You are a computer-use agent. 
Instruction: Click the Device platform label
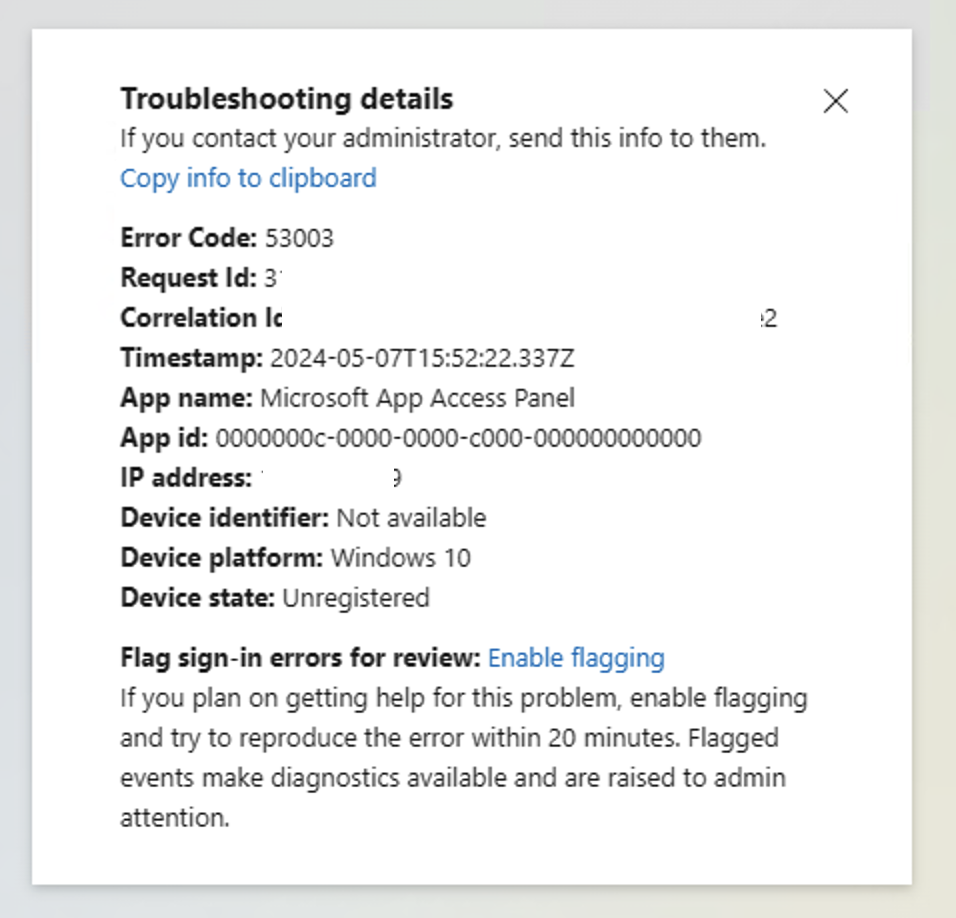pos(222,558)
